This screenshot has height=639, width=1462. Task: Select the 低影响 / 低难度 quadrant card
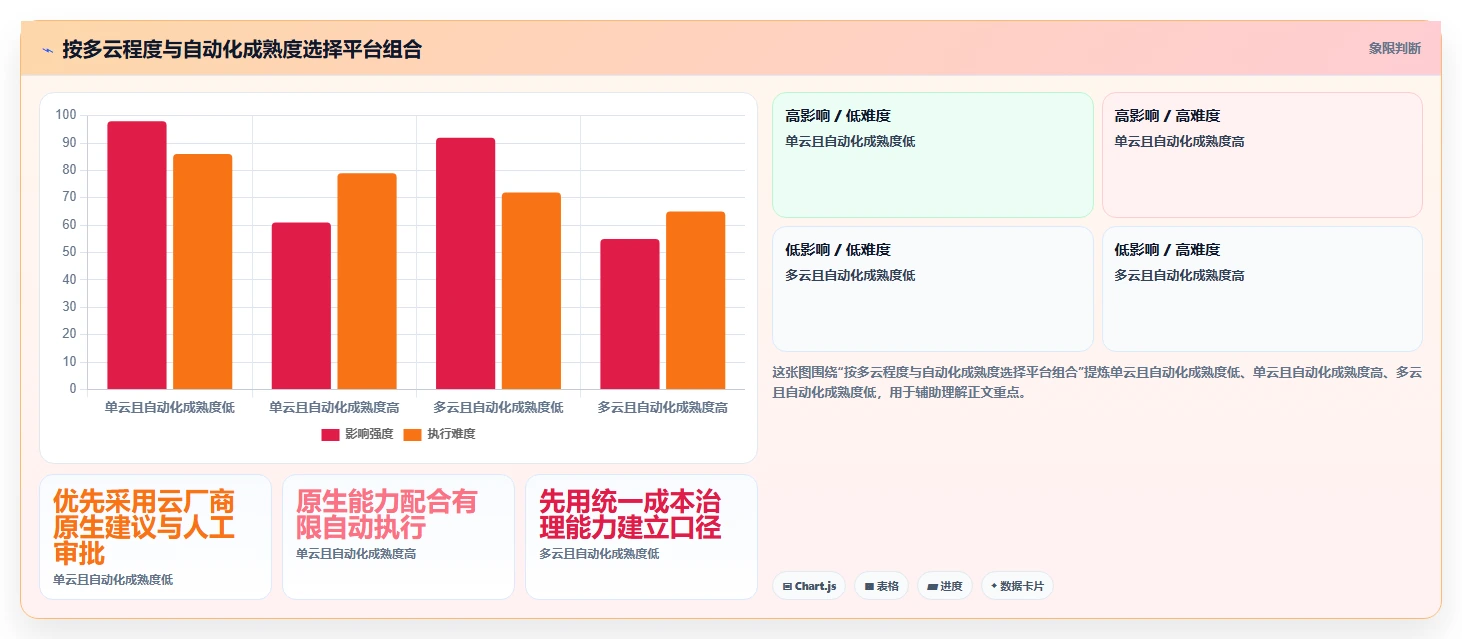[933, 289]
